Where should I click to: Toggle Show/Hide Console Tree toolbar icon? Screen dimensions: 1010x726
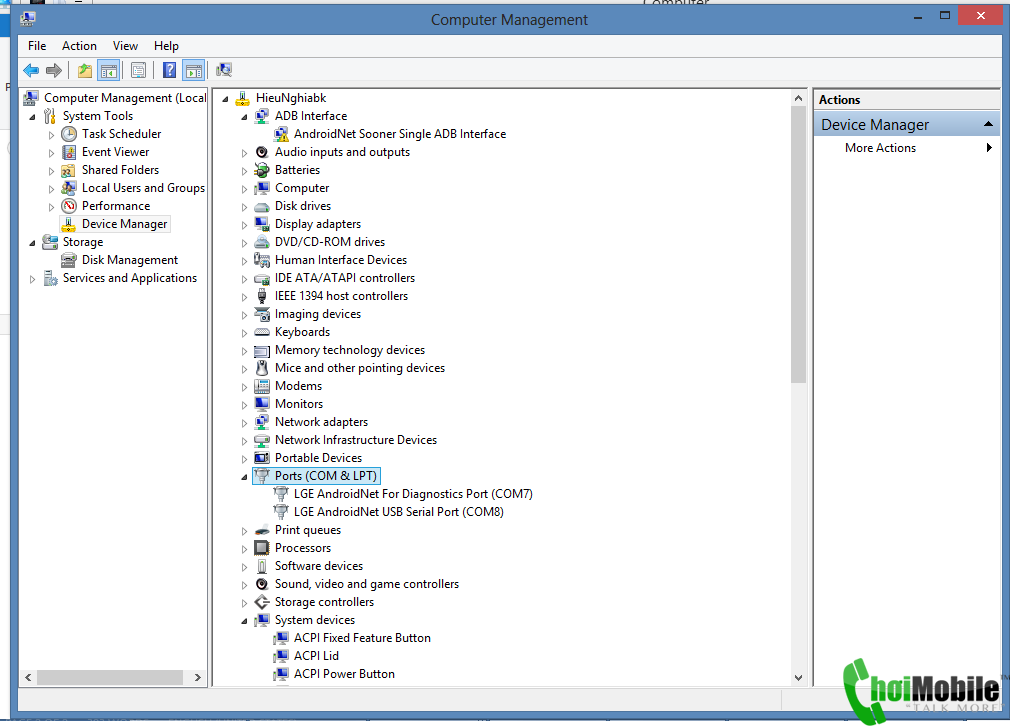[x=108, y=70]
